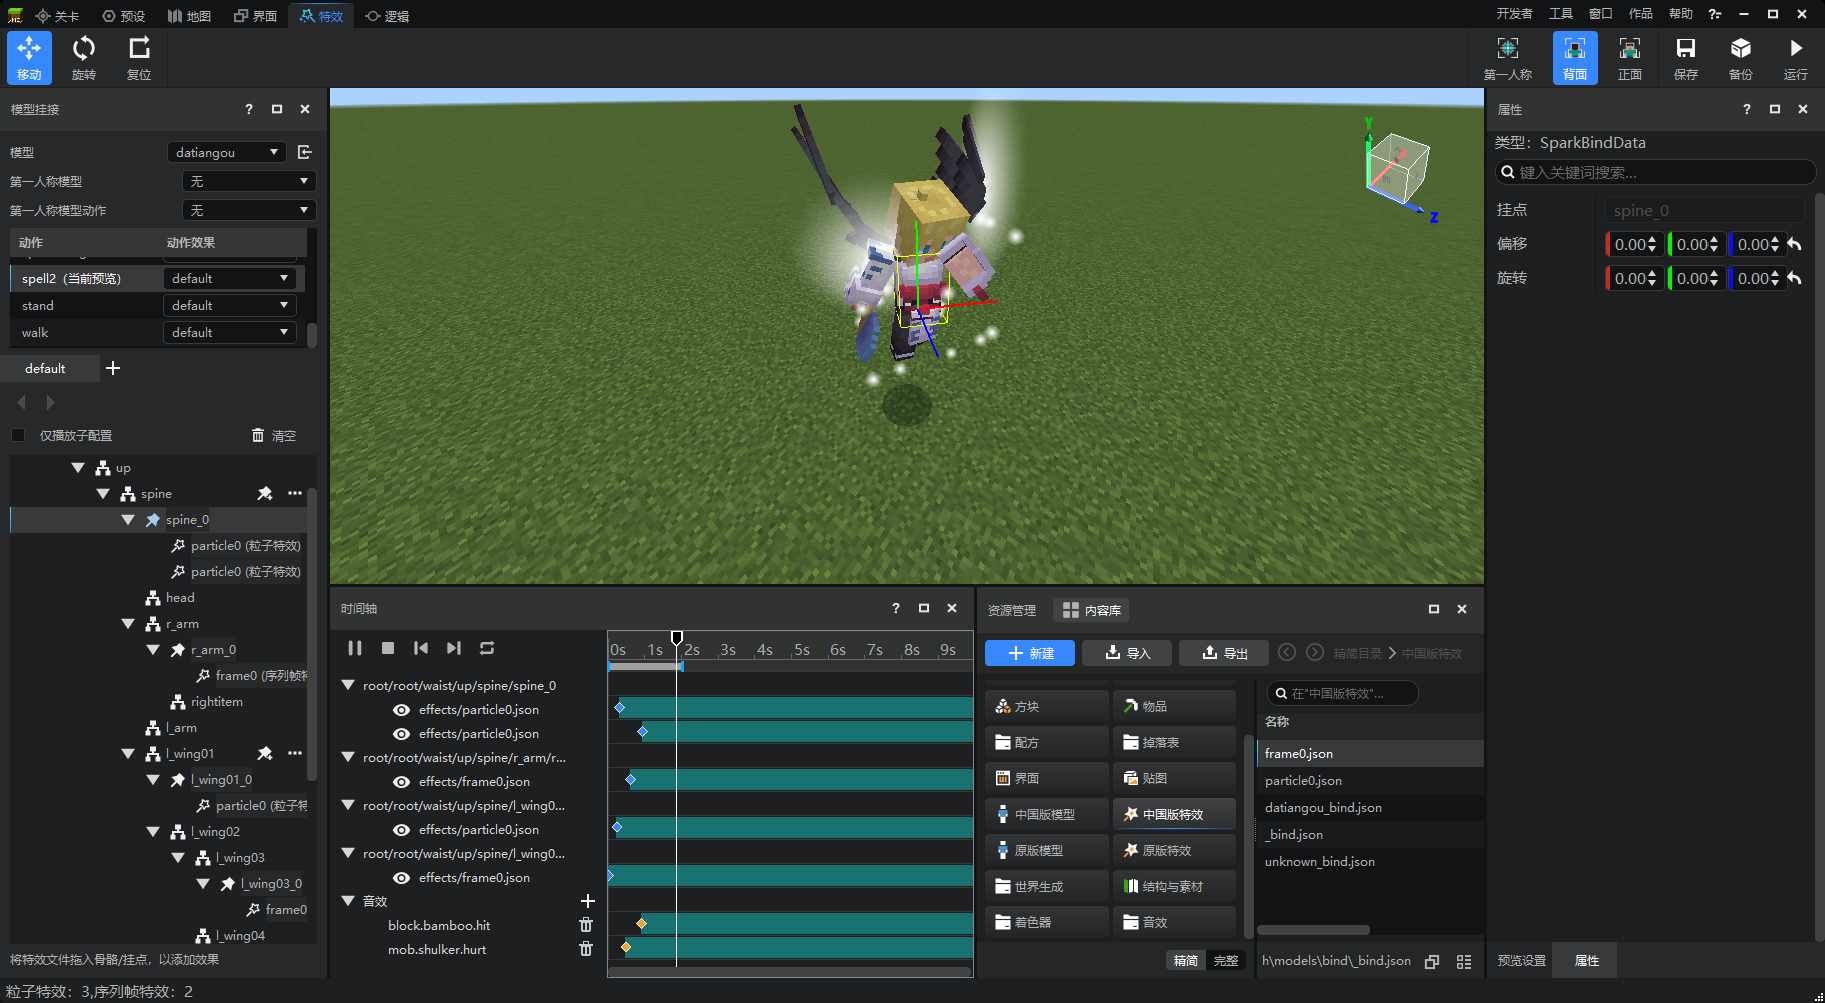1825x1003 pixels.
Task: Open bind file in new window icon
Action: (1432, 961)
